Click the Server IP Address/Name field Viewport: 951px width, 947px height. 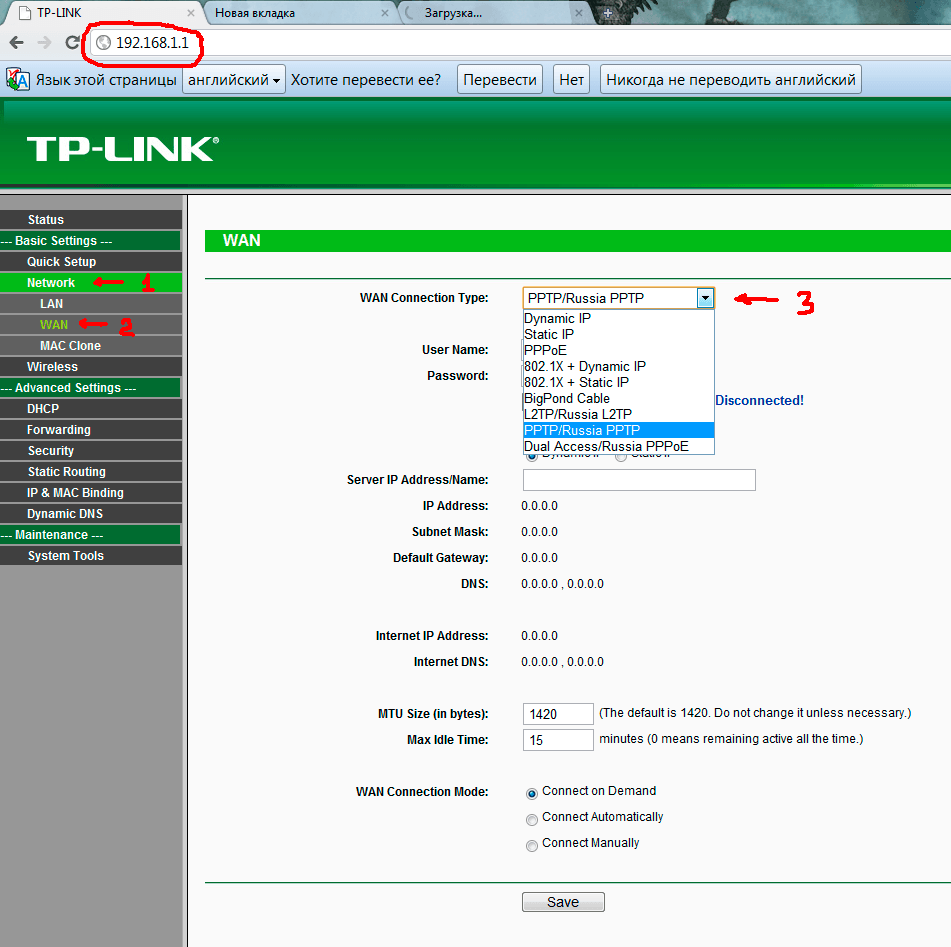(639, 480)
